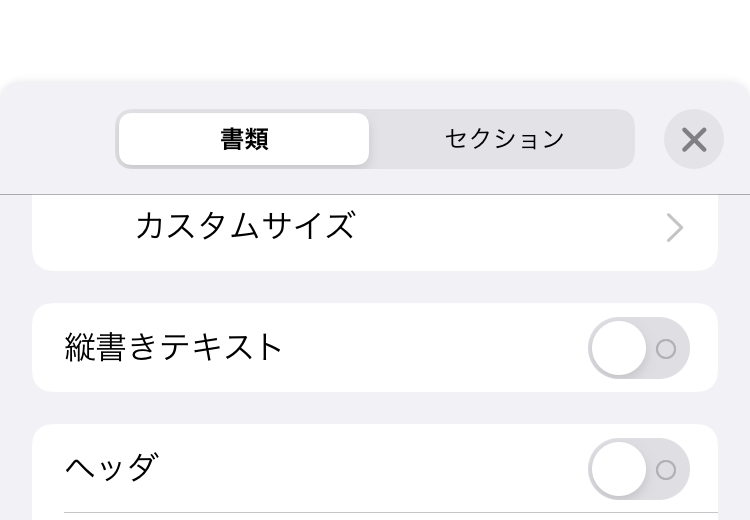
Task: Open the カスタムサイズ option
Action: click(x=245, y=227)
